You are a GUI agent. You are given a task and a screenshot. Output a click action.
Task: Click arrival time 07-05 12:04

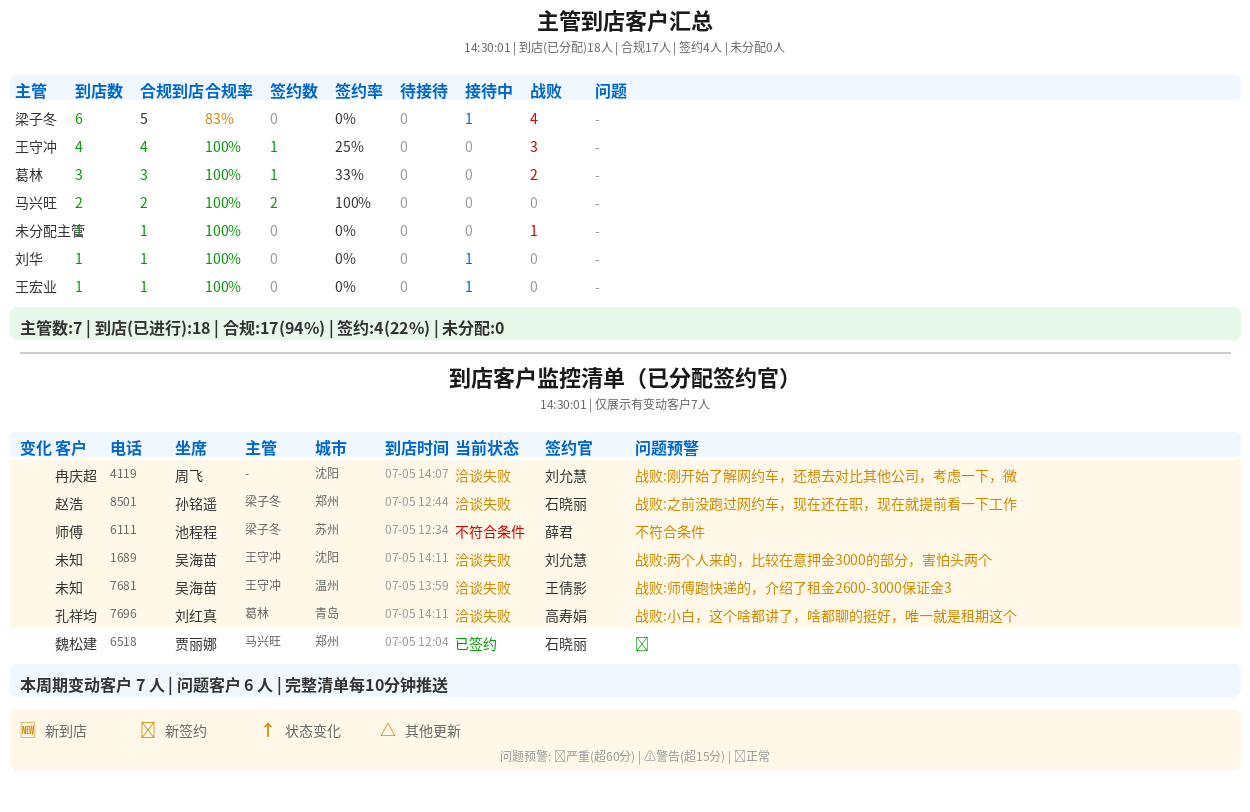(x=417, y=641)
